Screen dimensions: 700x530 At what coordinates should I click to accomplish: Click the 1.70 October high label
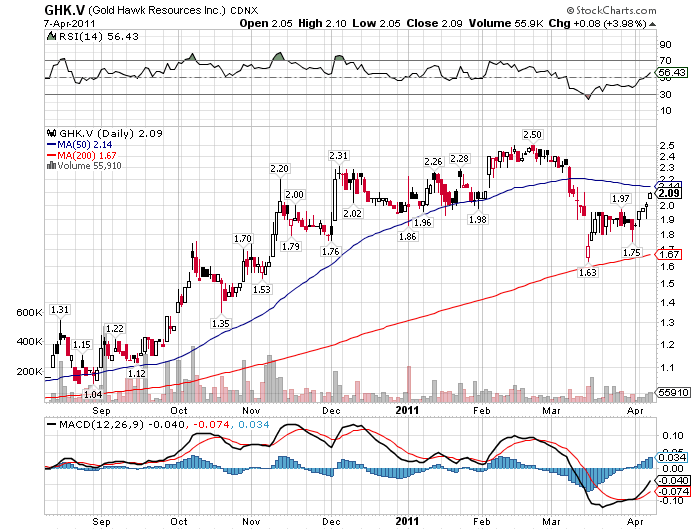click(x=243, y=239)
